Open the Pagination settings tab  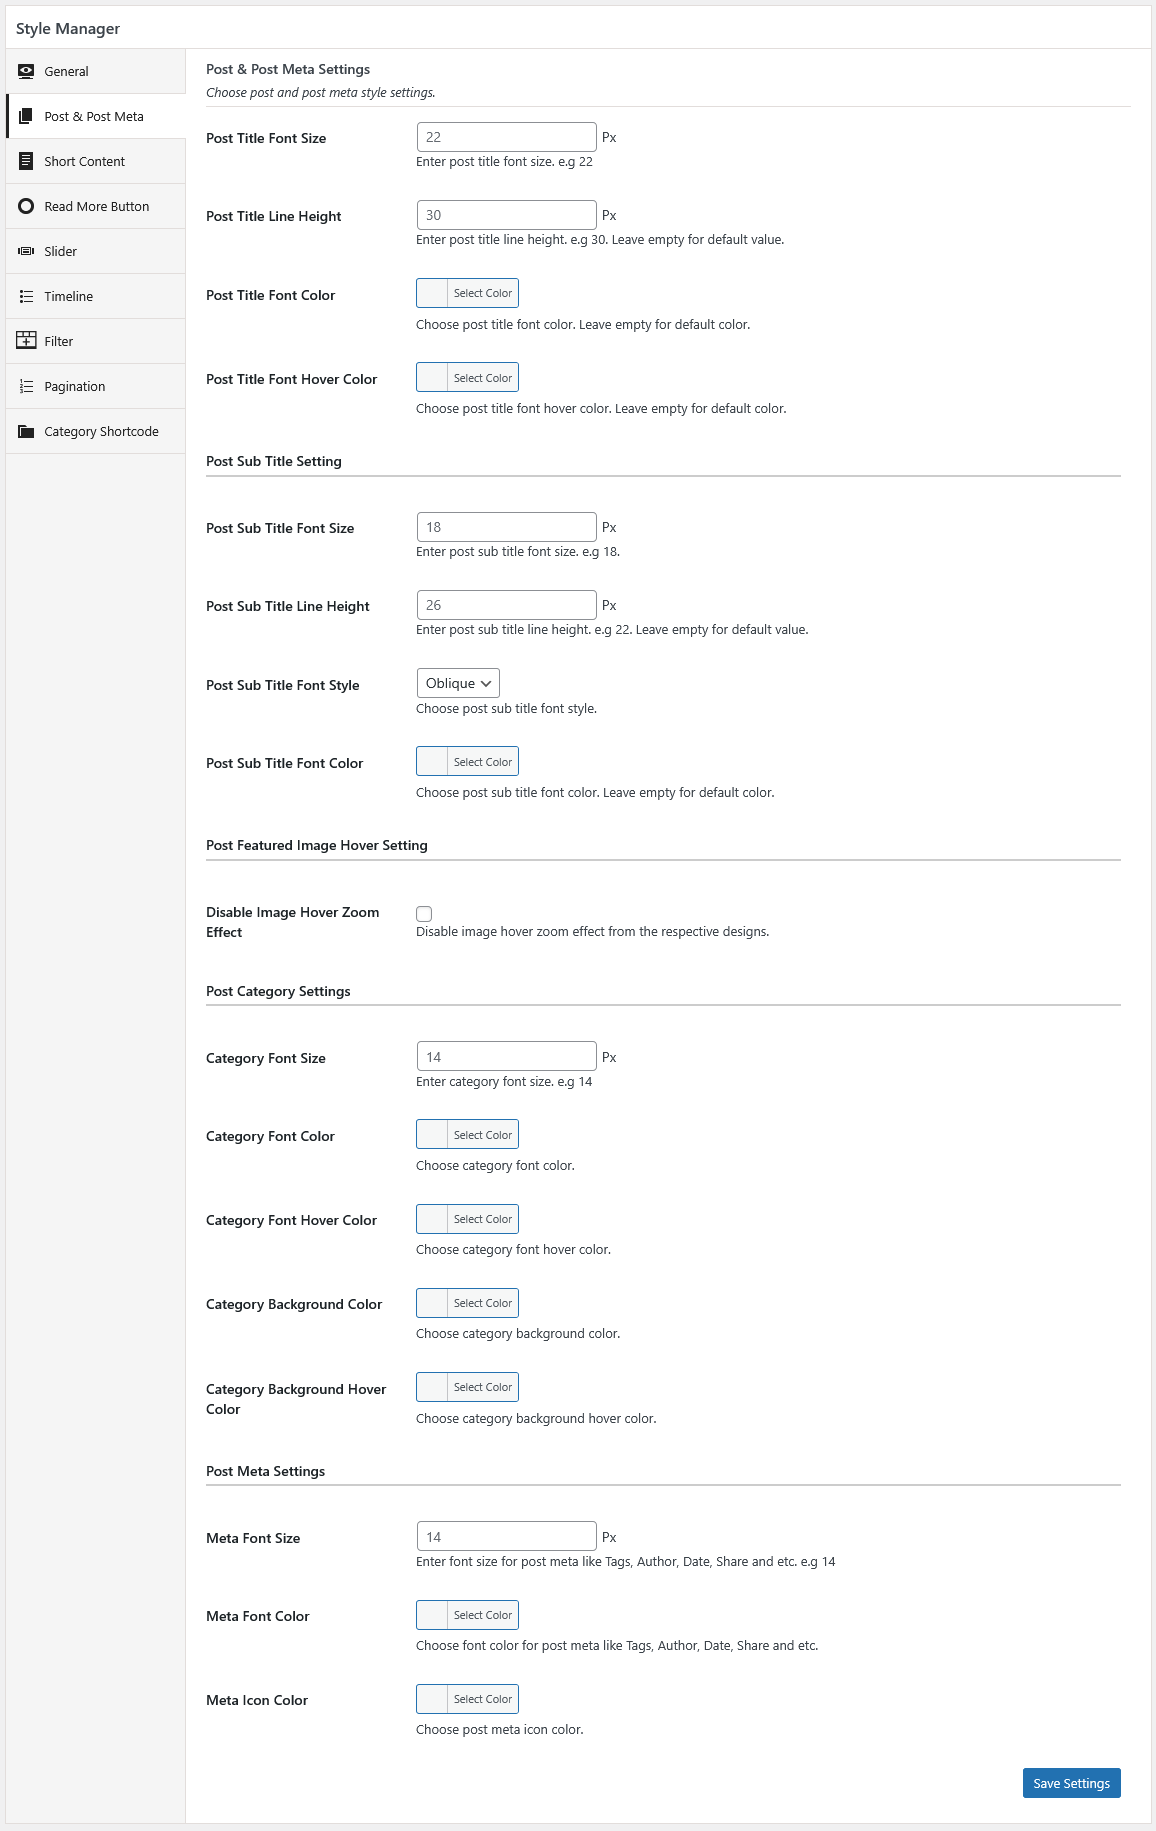click(75, 386)
